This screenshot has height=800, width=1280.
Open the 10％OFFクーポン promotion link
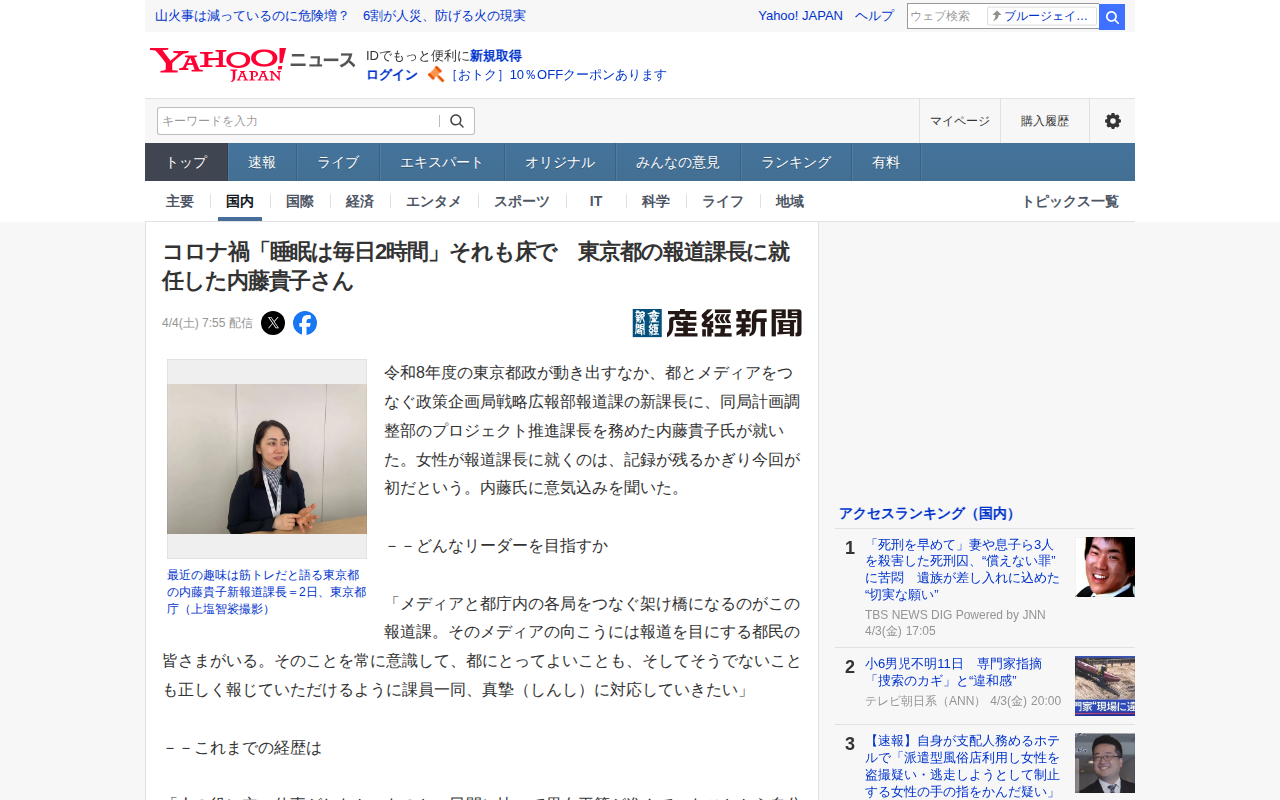558,75
